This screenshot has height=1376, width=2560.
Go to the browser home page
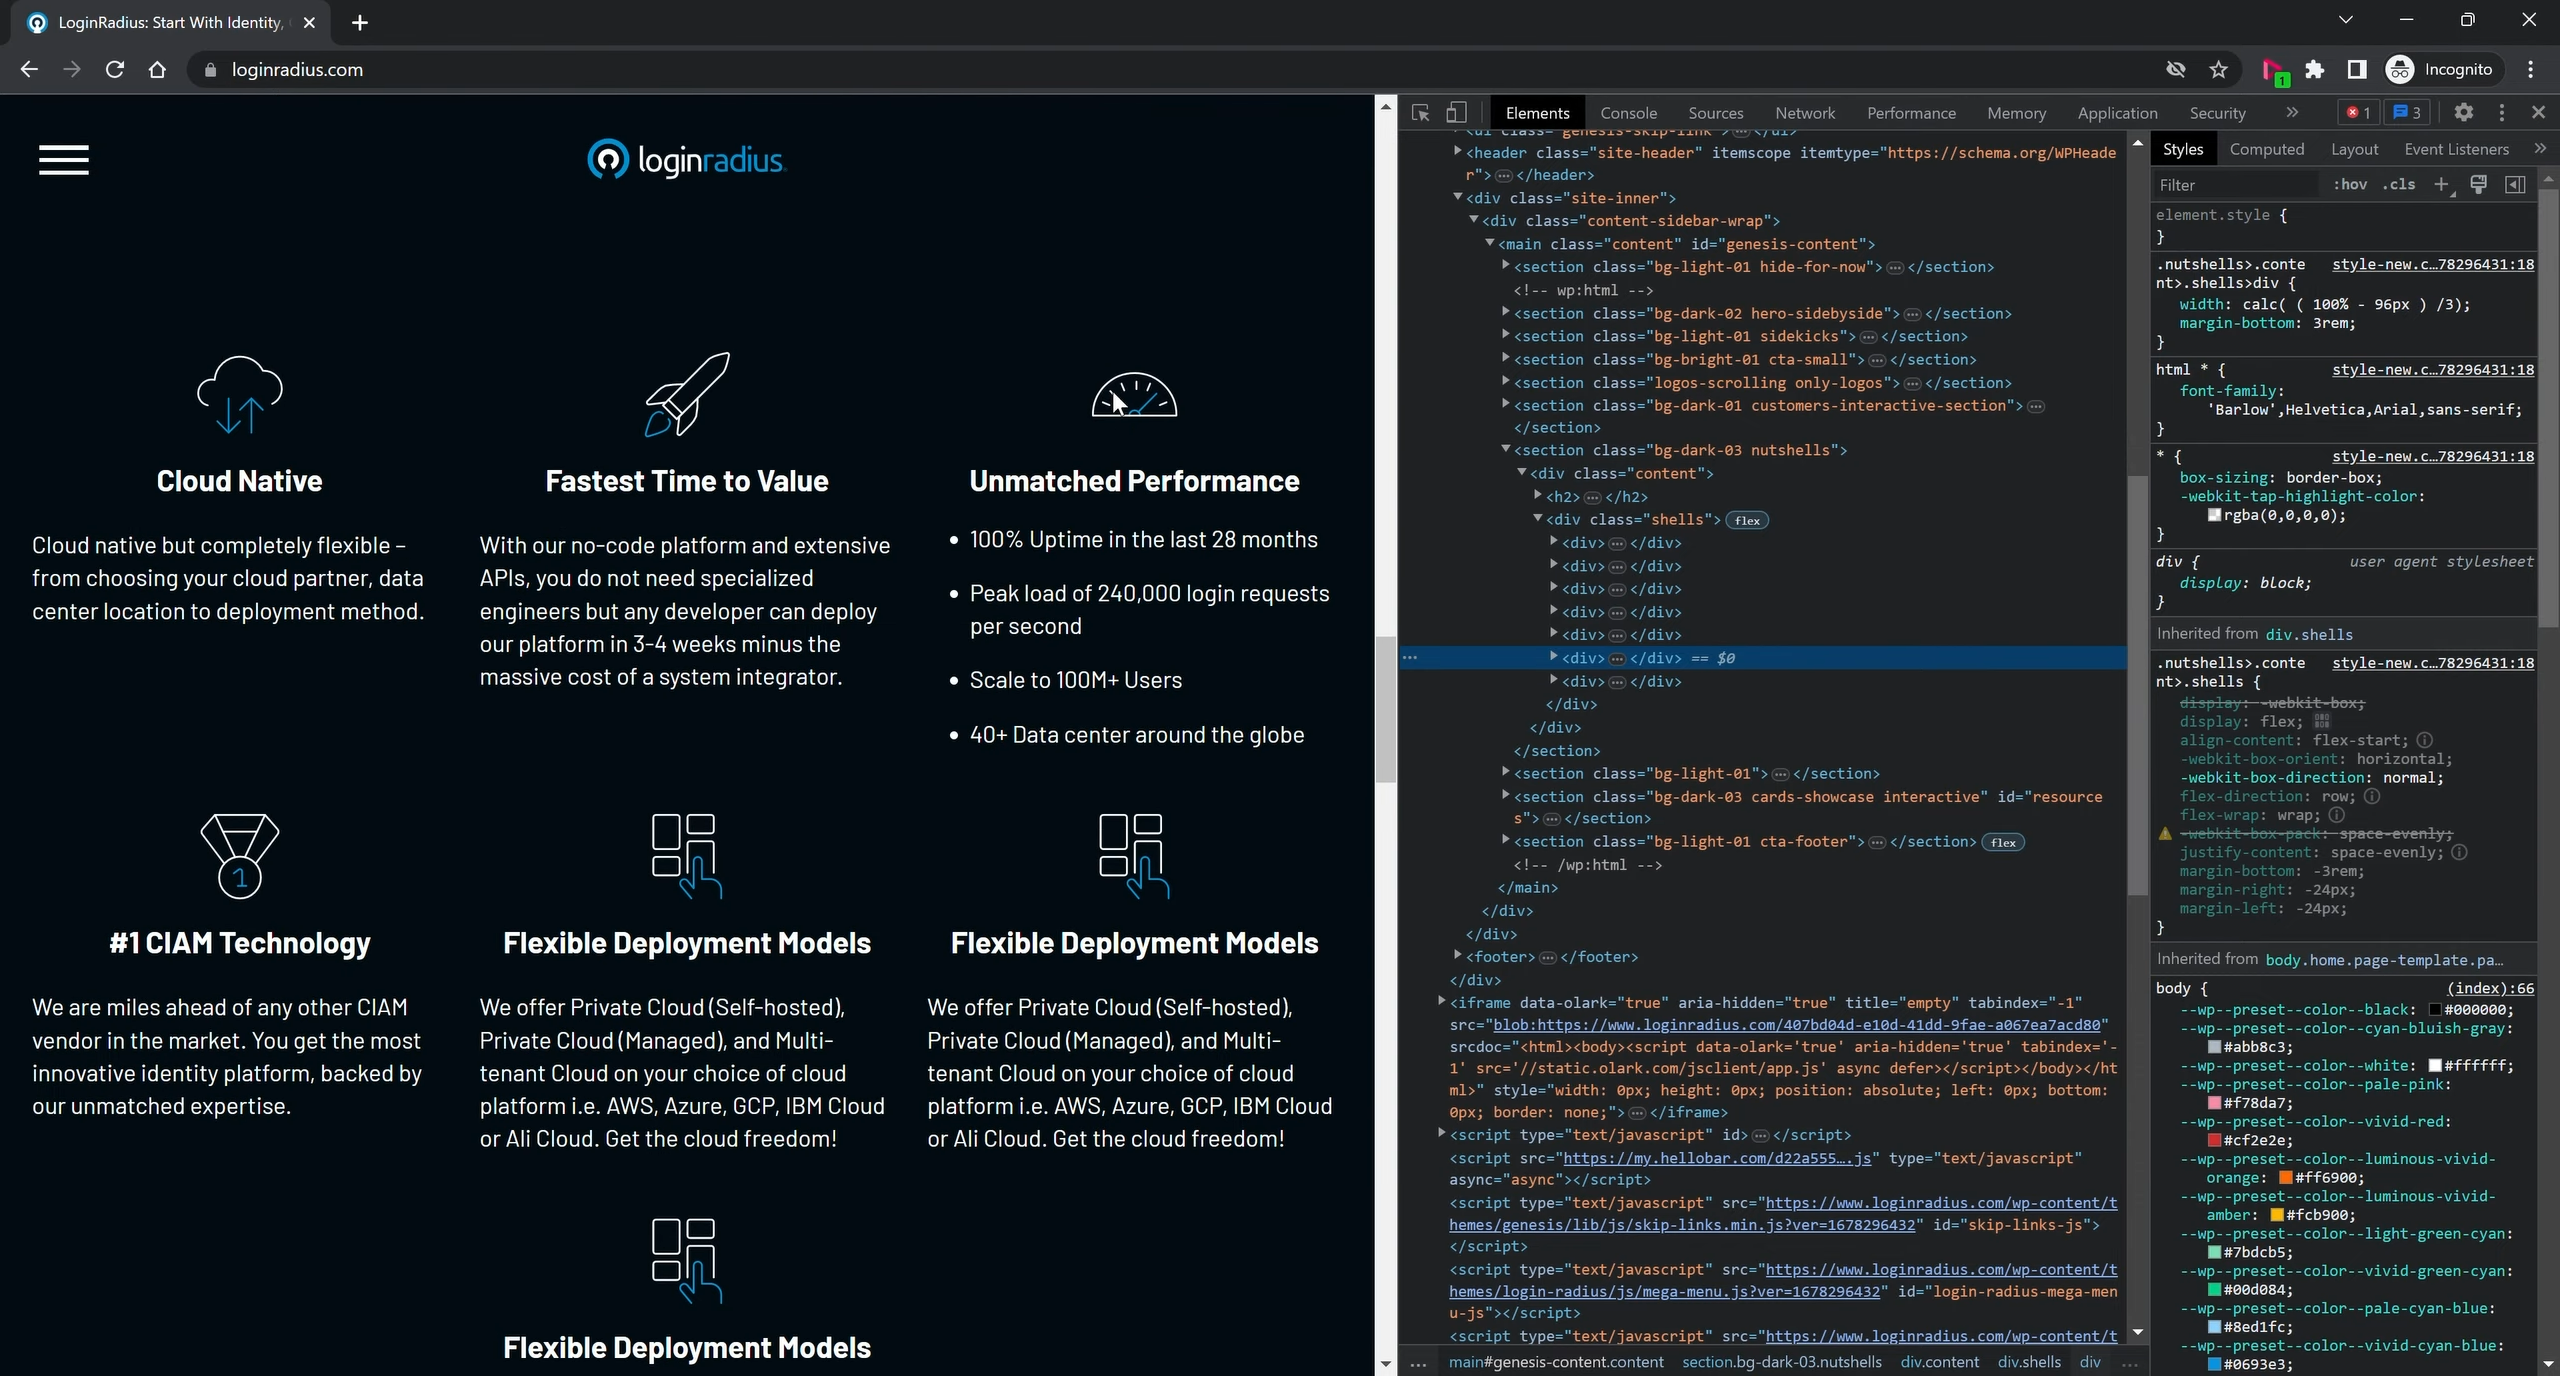pyautogui.click(x=157, y=70)
